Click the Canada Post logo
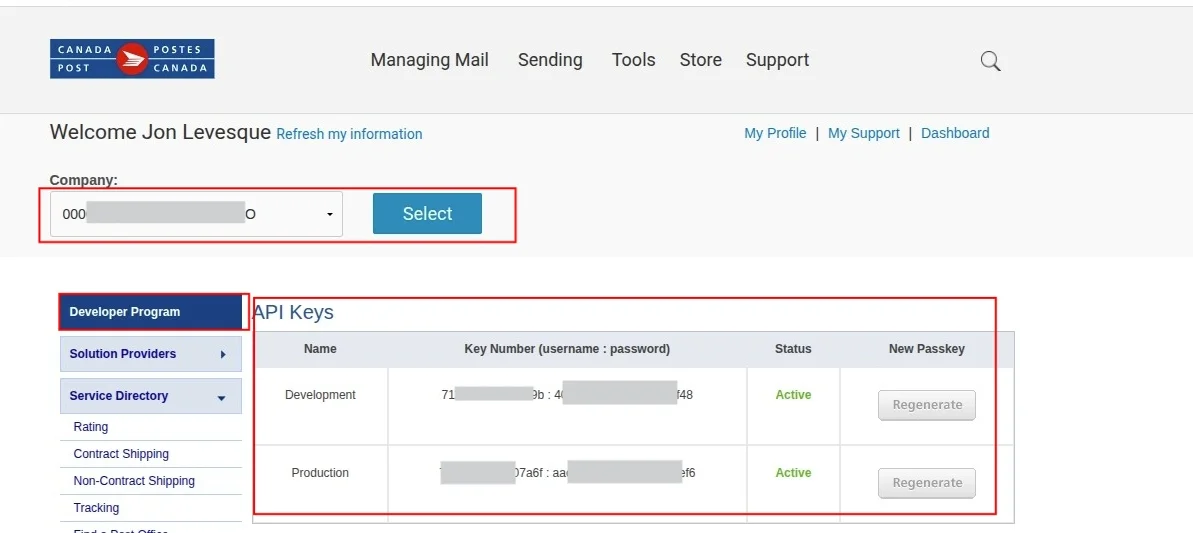The width and height of the screenshot is (1193, 533). click(x=132, y=59)
